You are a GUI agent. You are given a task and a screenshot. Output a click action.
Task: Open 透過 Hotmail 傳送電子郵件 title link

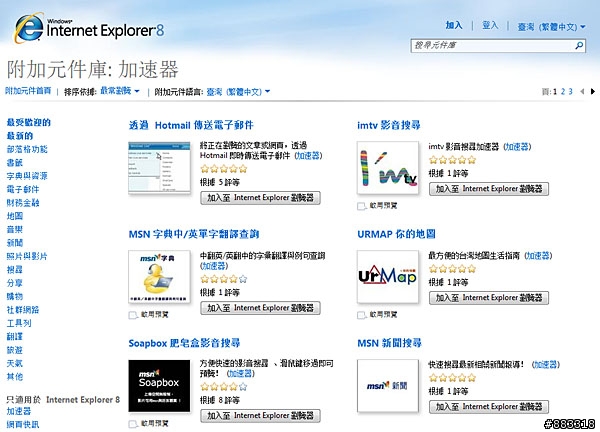pyautogui.click(x=191, y=125)
